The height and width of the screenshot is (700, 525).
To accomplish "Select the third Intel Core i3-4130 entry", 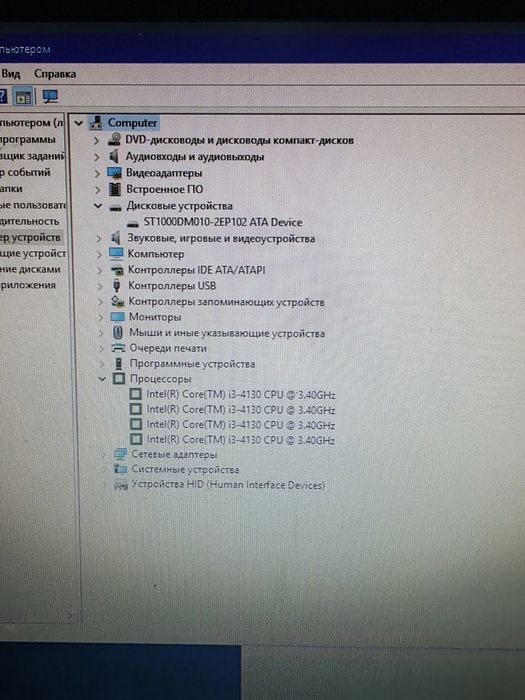I will [241, 425].
